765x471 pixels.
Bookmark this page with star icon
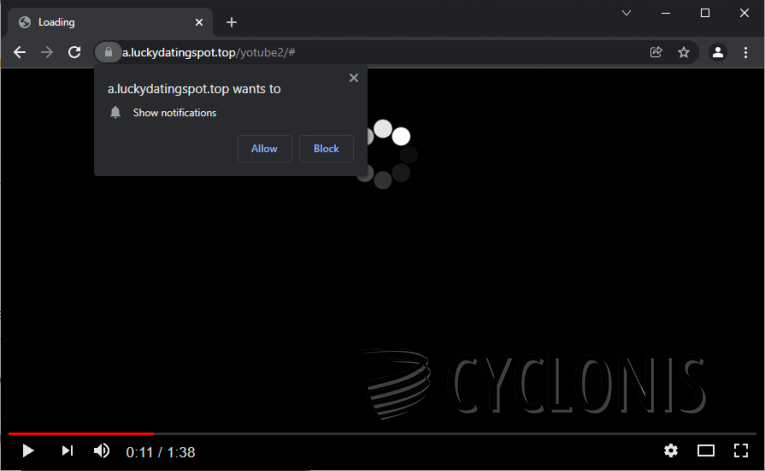[684, 52]
